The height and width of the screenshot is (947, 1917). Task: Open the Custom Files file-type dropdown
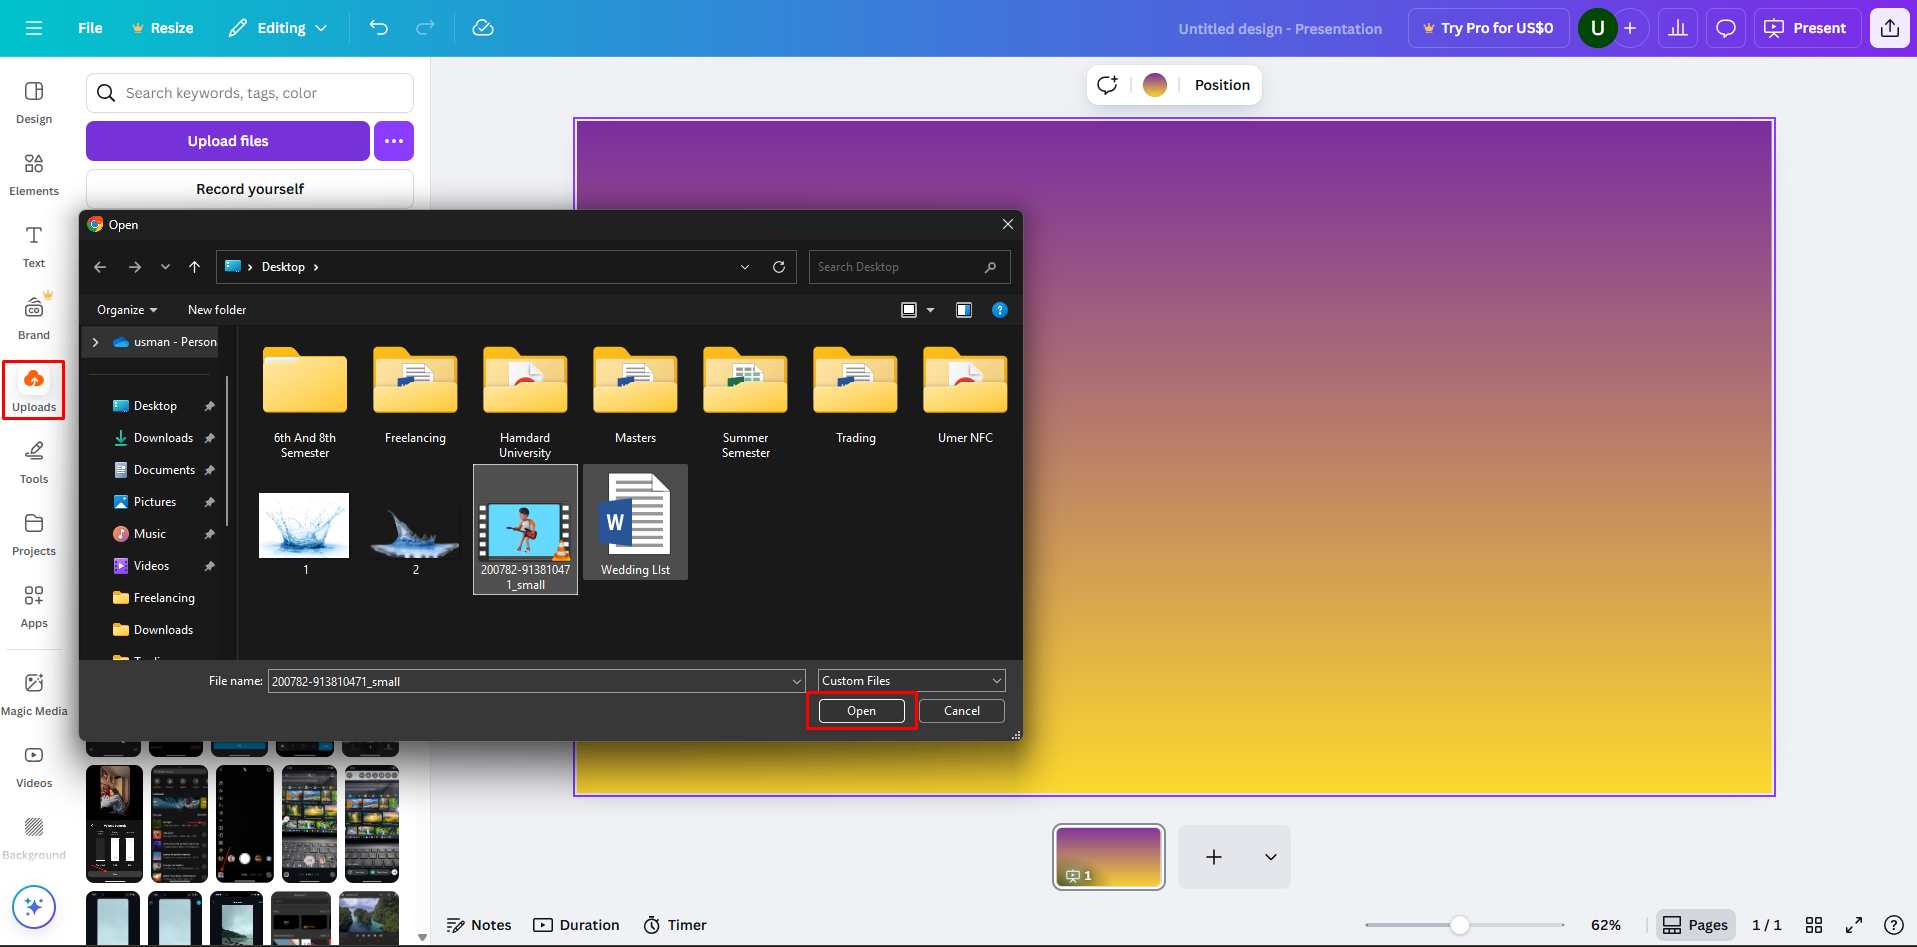point(909,680)
